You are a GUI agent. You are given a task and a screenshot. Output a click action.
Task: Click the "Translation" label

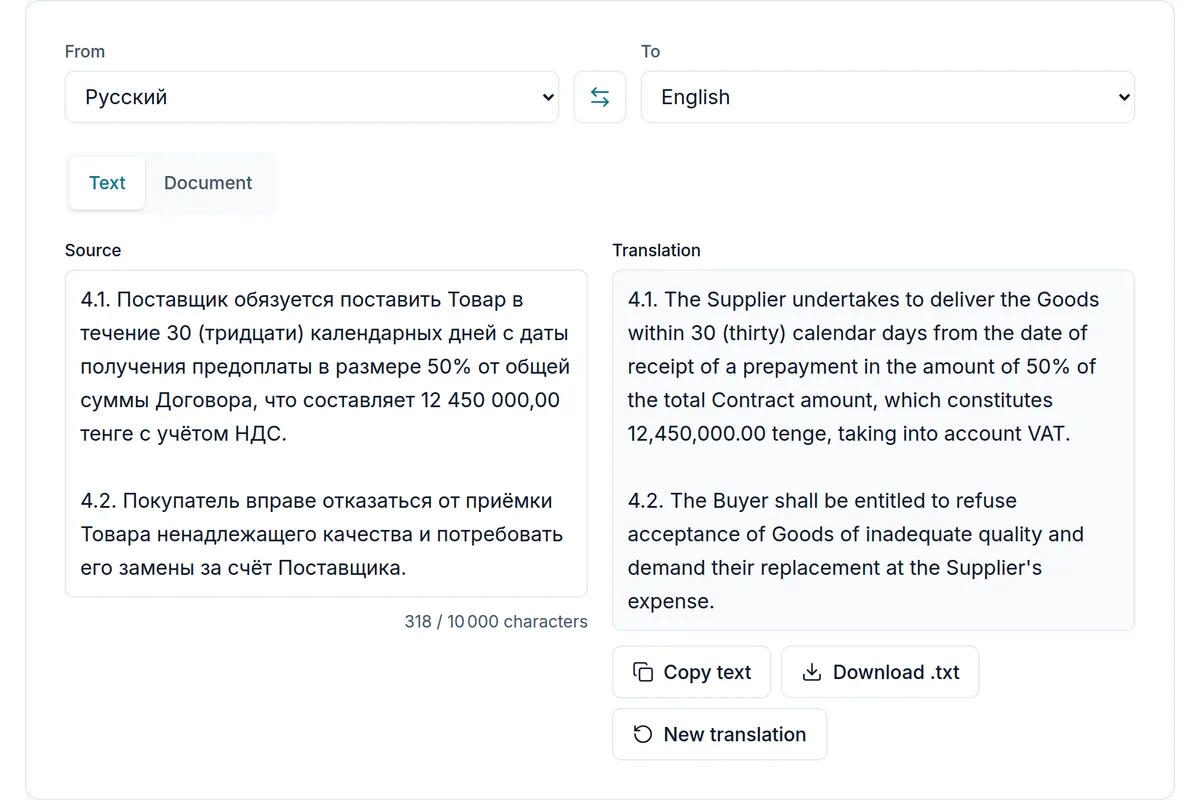tap(656, 250)
